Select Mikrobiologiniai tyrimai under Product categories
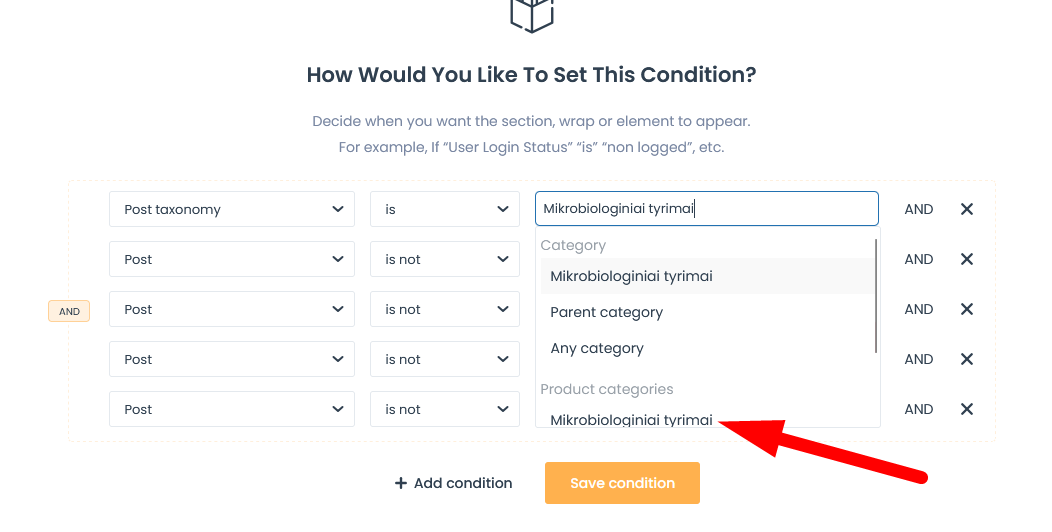Screen dimensions: 1052x532 click(x=631, y=419)
